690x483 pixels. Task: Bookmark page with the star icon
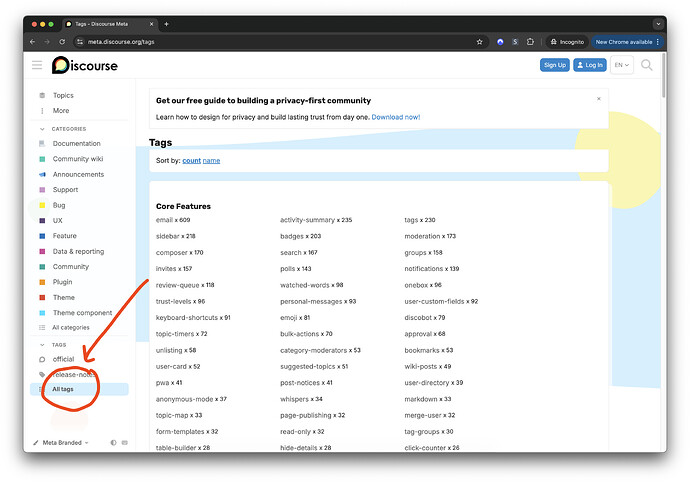[479, 42]
